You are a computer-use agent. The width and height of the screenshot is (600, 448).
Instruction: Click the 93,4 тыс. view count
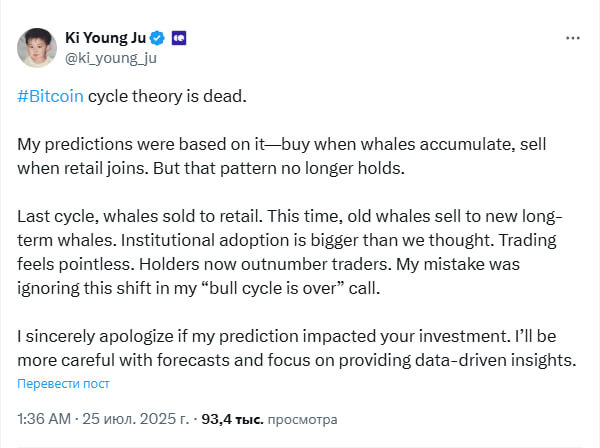click(x=230, y=418)
